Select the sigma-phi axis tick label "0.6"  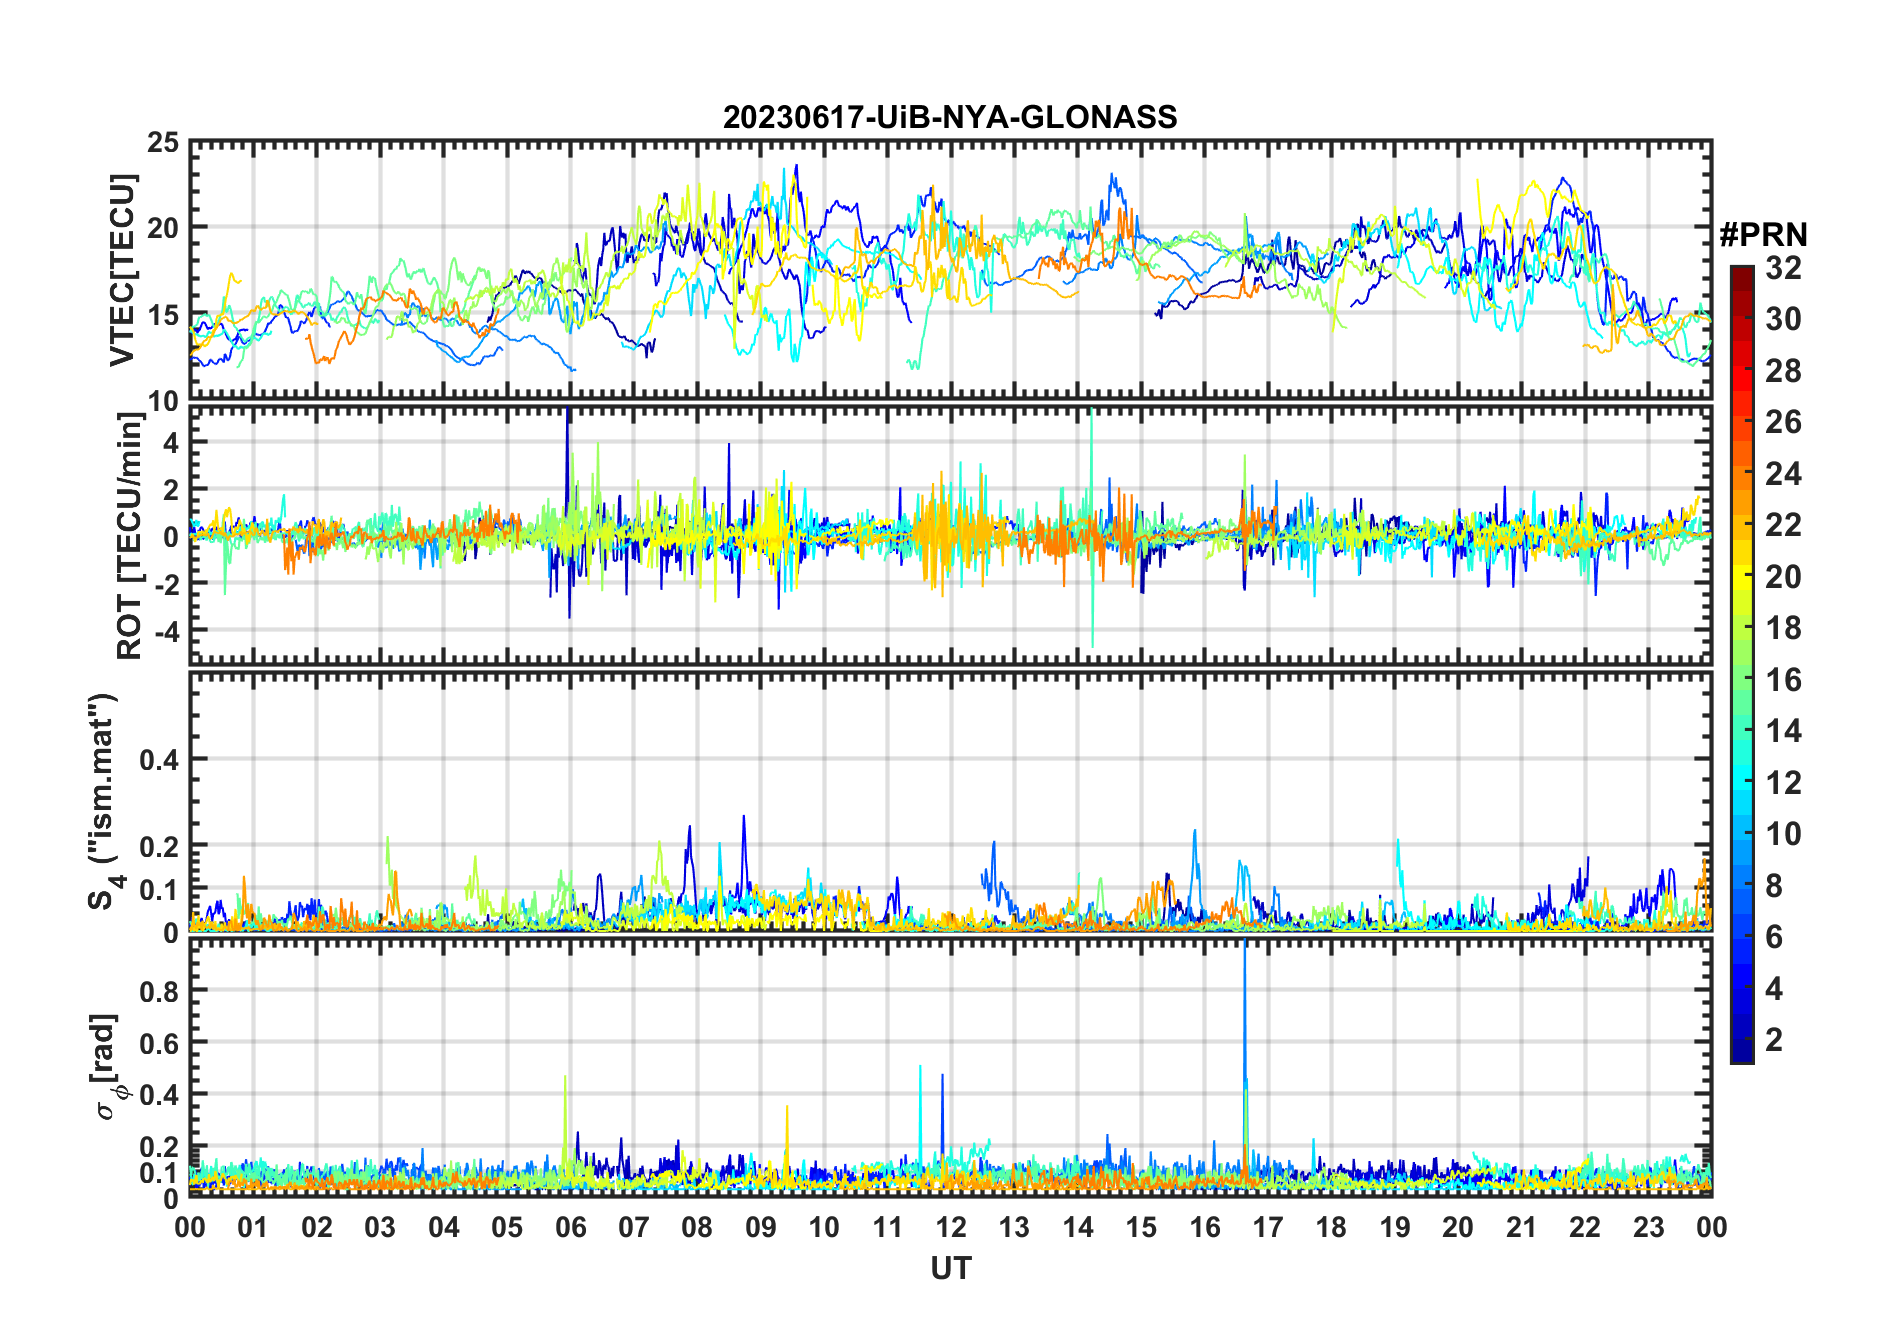[x=159, y=1043]
